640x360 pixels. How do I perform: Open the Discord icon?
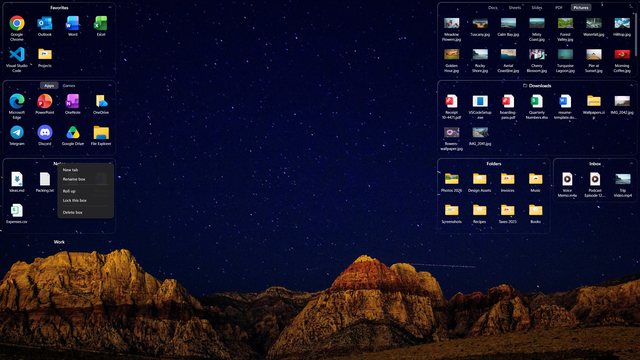tap(45, 133)
